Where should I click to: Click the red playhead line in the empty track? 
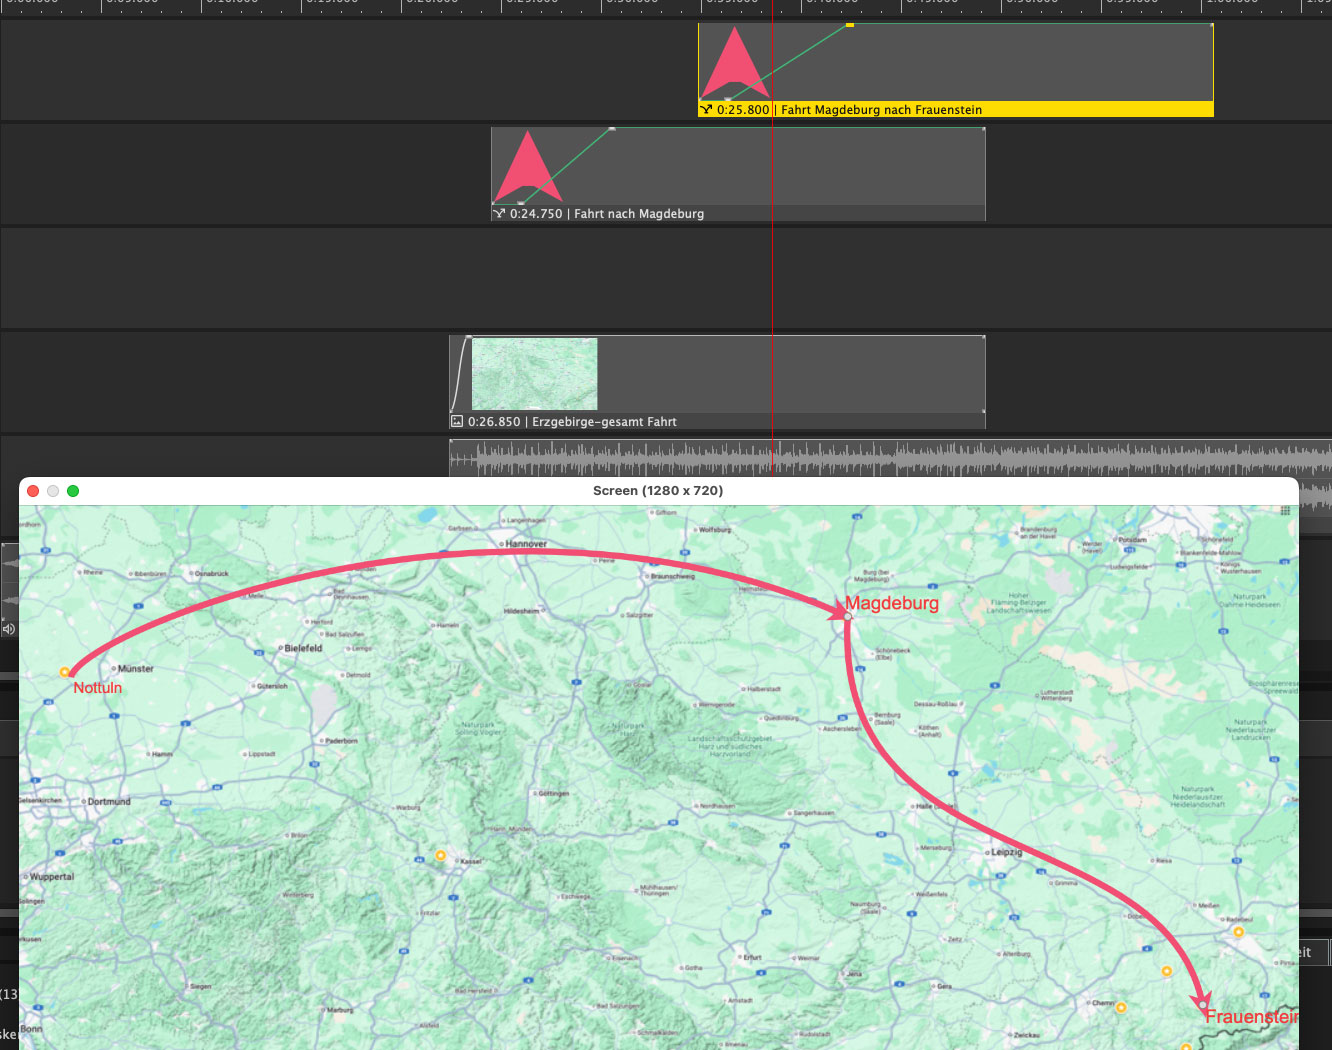coord(772,278)
